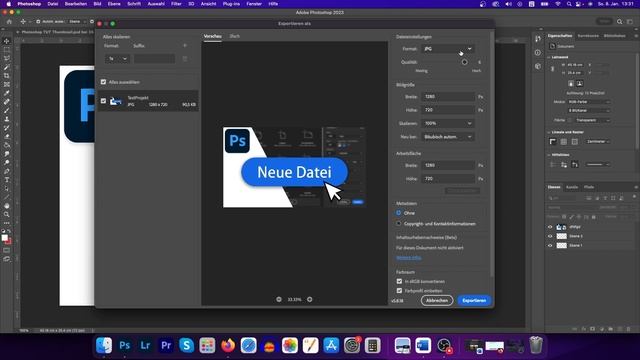The image size is (640, 360).
Task: Switch to the '2fach' preview tab
Action: (235, 36)
